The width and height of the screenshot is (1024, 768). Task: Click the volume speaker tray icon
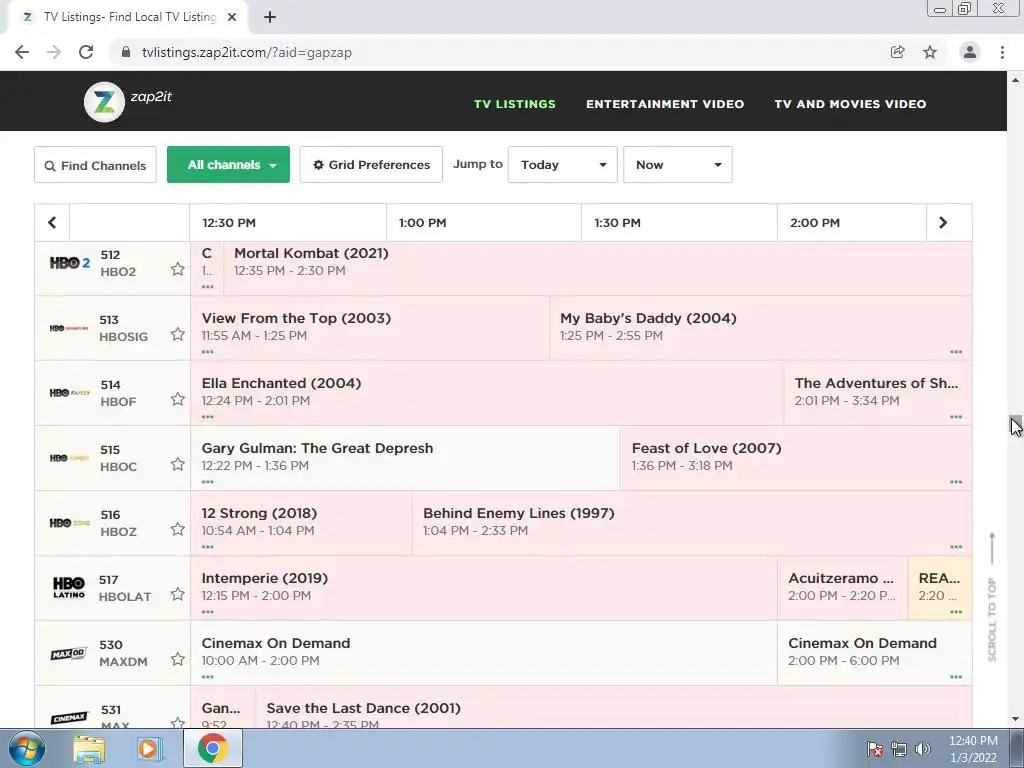923,748
